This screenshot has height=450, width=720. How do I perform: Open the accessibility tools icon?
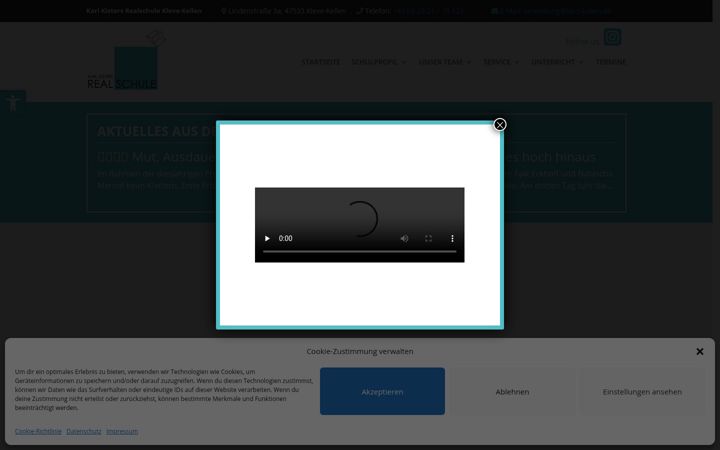[12, 102]
